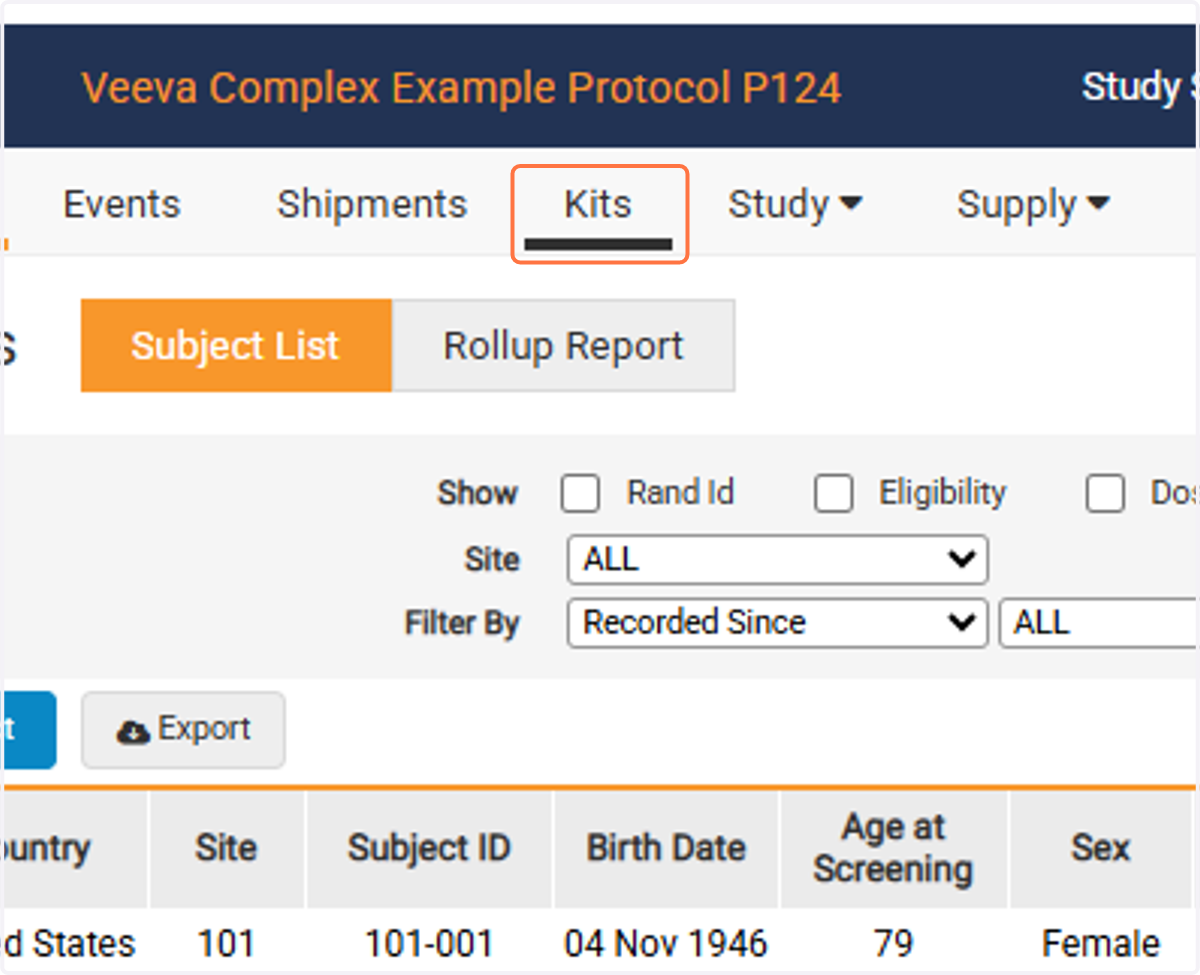Go to the Shipments tab
This screenshot has width=1200, height=975.
coord(372,204)
